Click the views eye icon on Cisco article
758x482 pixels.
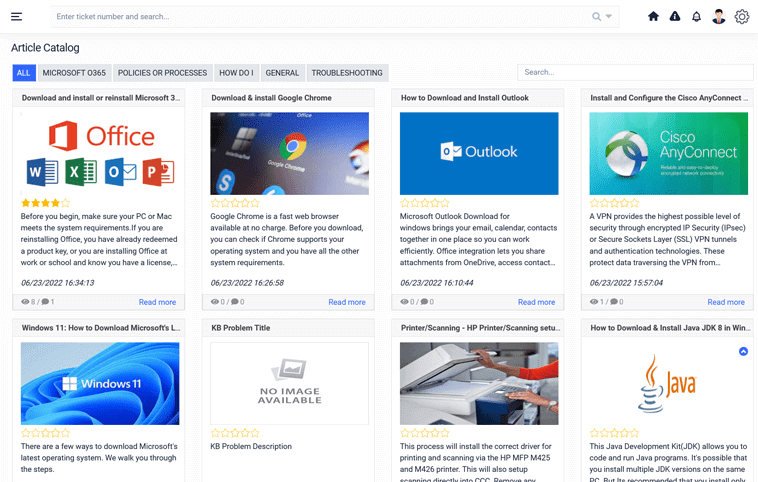pos(594,302)
